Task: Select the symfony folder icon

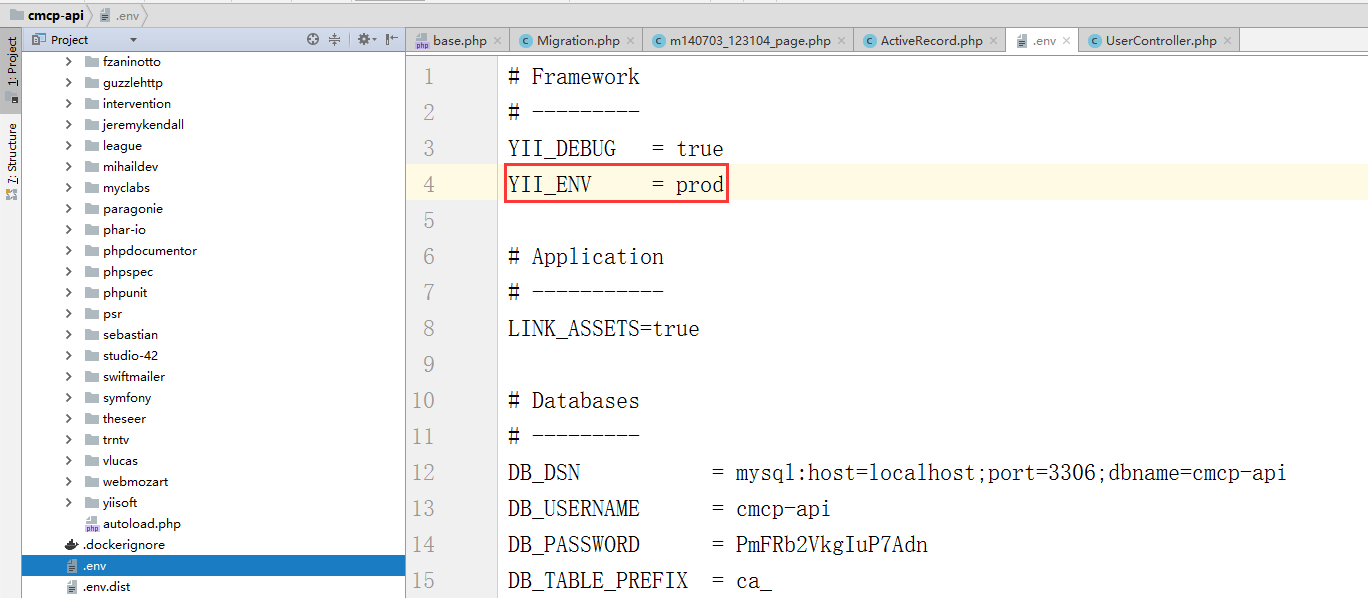Action: coord(92,397)
